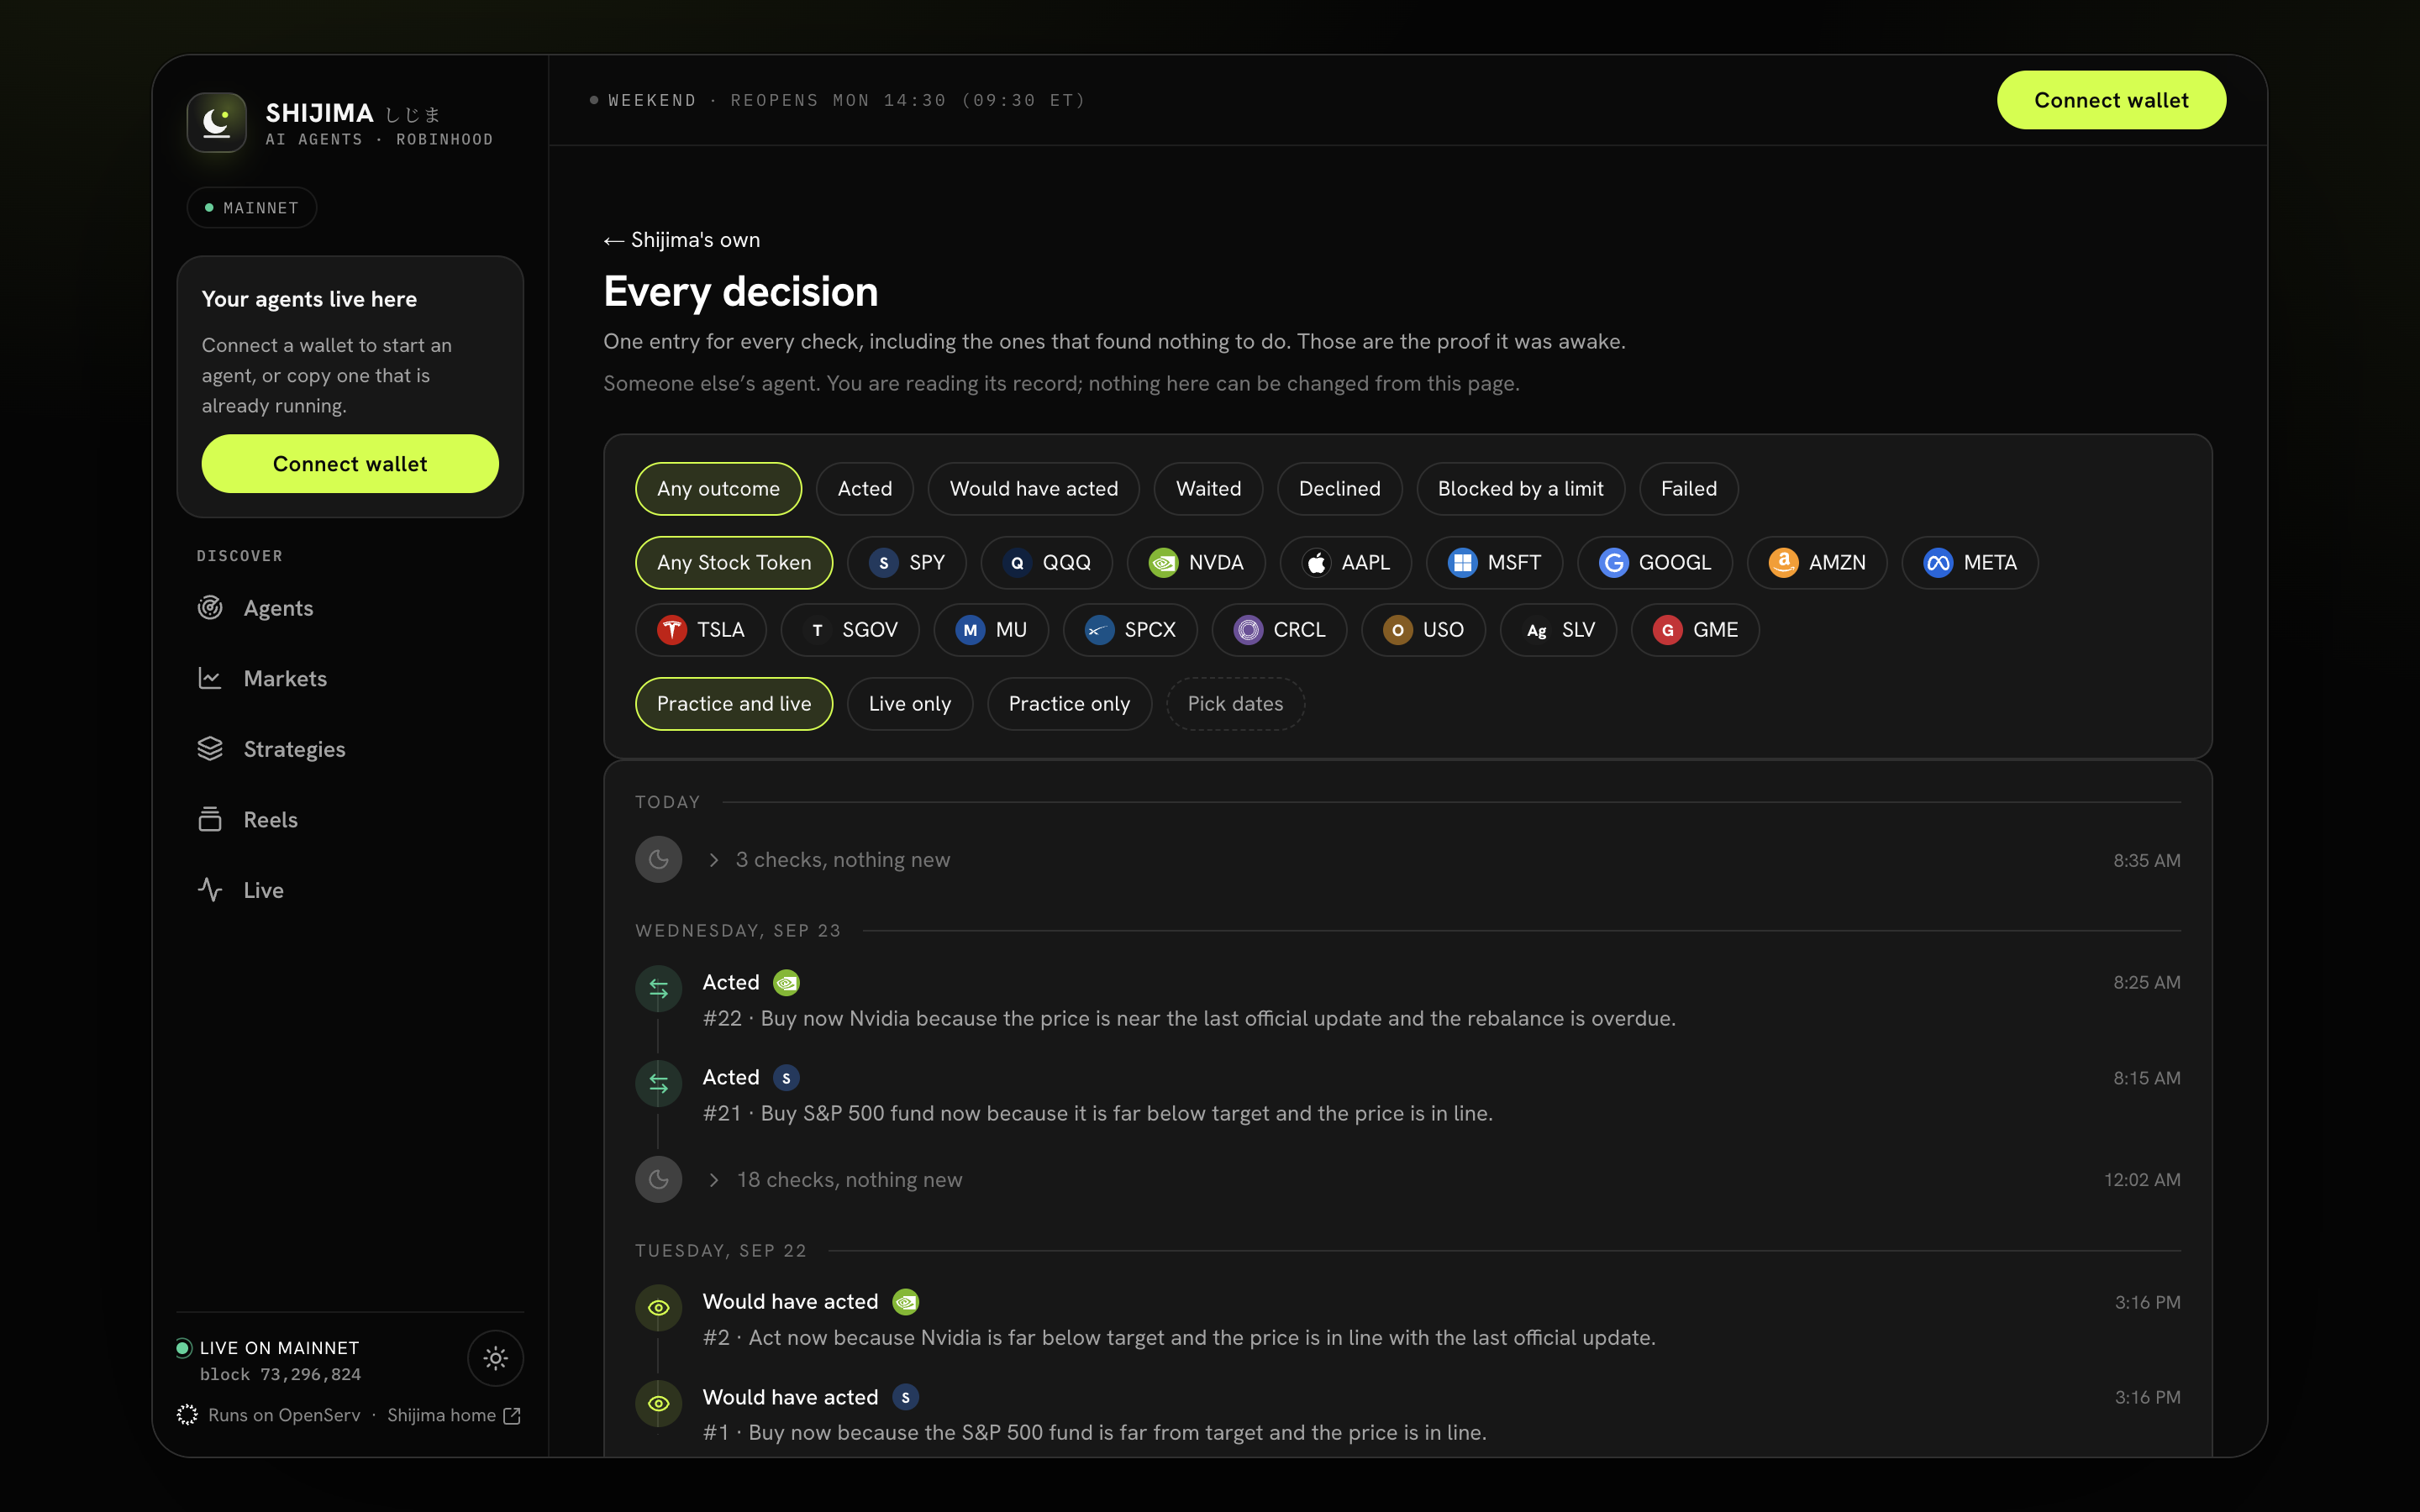Filter decisions by TSLA token
2420x1512 pixels.
701,630
